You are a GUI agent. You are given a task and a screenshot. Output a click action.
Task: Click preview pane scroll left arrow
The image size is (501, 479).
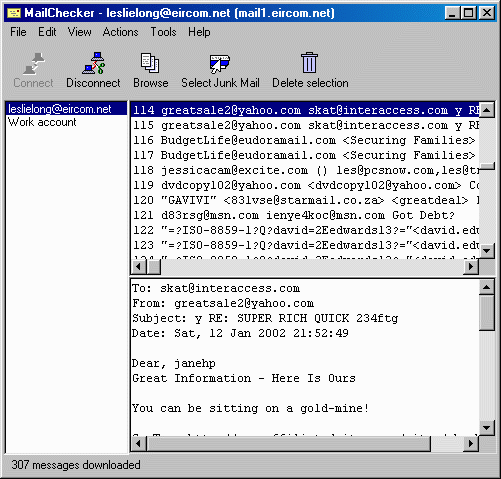(138, 443)
